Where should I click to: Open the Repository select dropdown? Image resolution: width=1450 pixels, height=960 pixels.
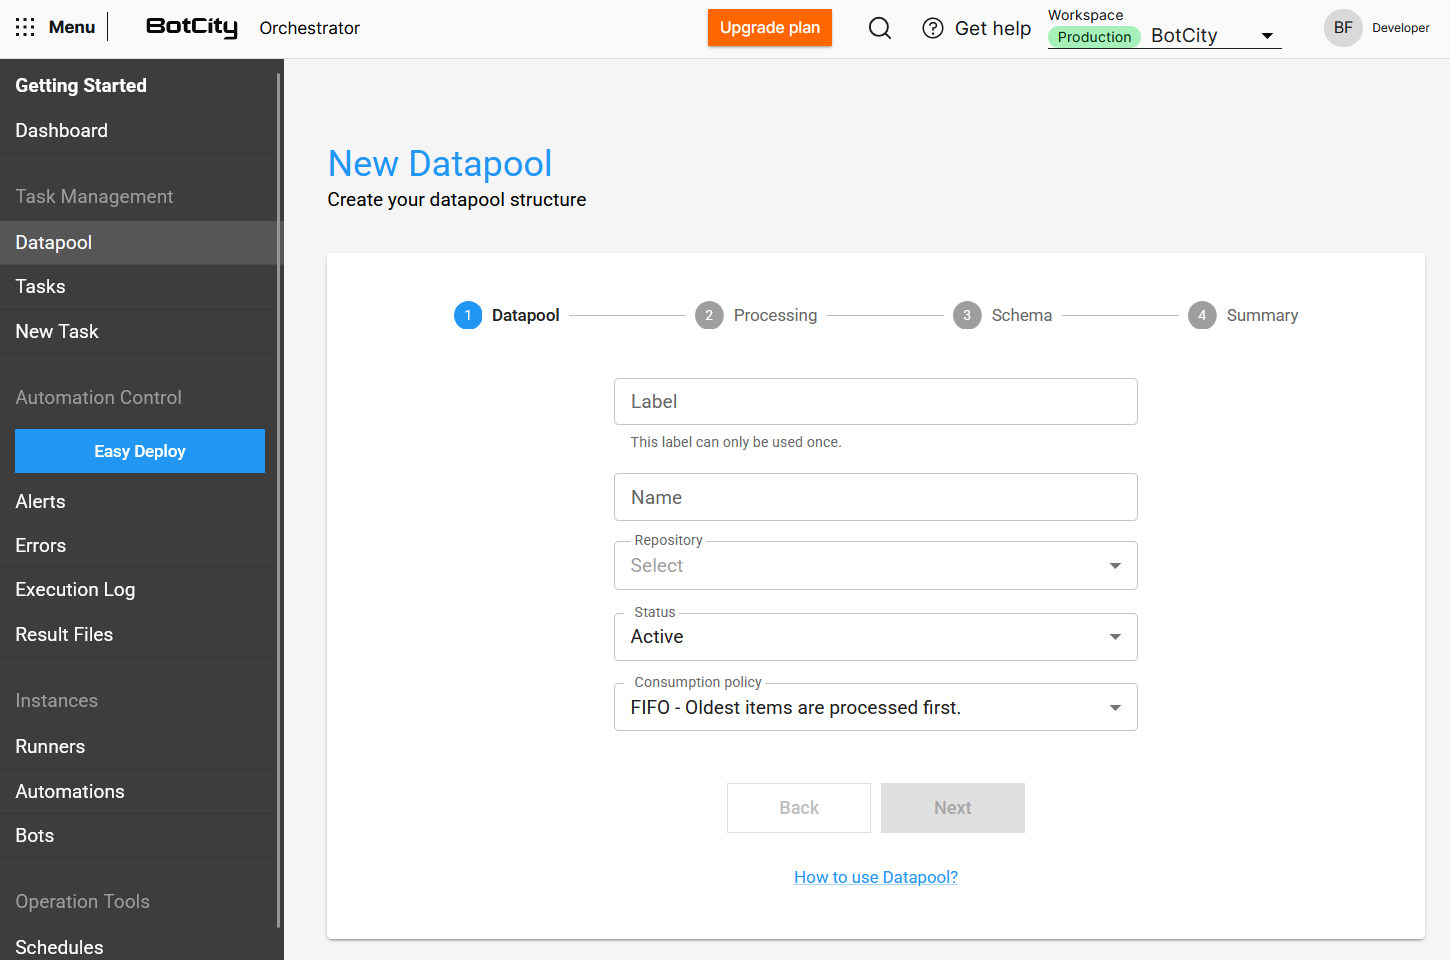[x=875, y=565]
